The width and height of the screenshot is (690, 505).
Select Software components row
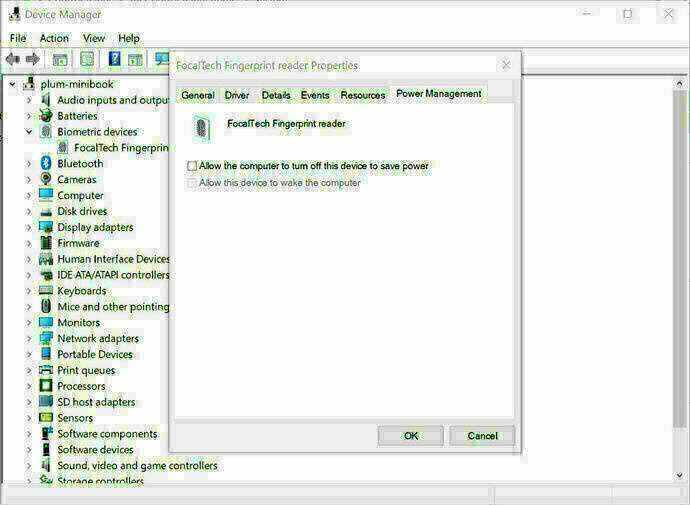[x=107, y=434]
